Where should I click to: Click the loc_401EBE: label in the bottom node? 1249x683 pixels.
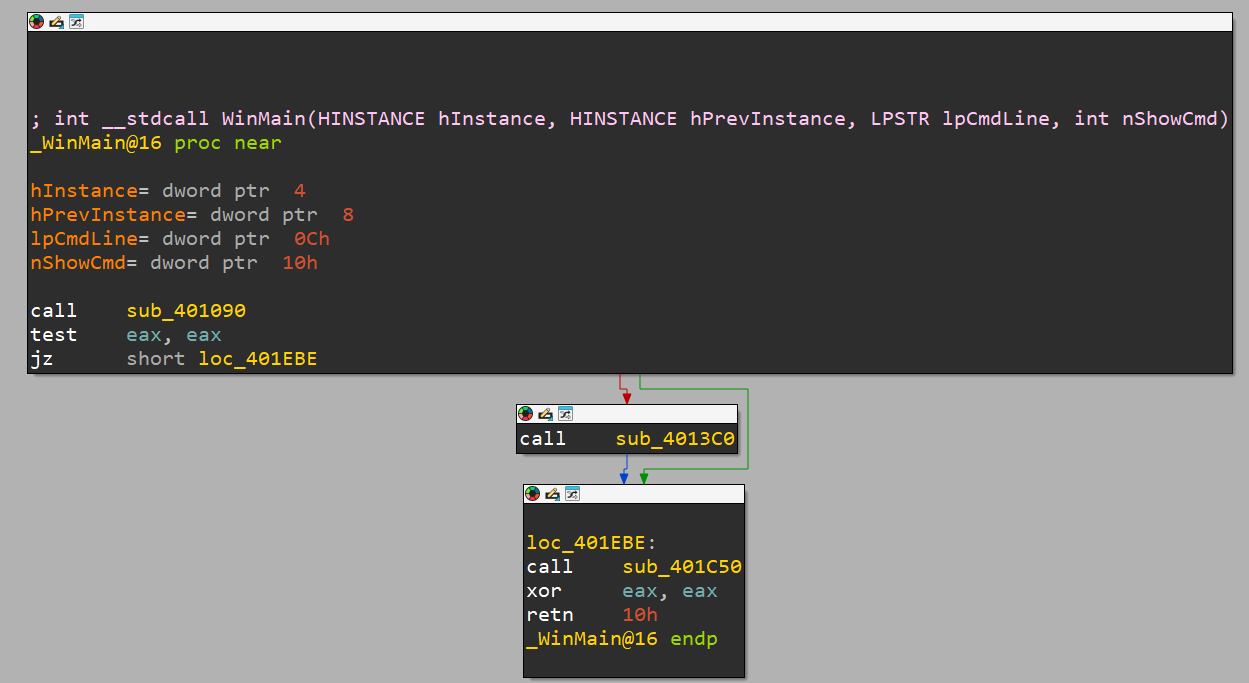point(591,543)
